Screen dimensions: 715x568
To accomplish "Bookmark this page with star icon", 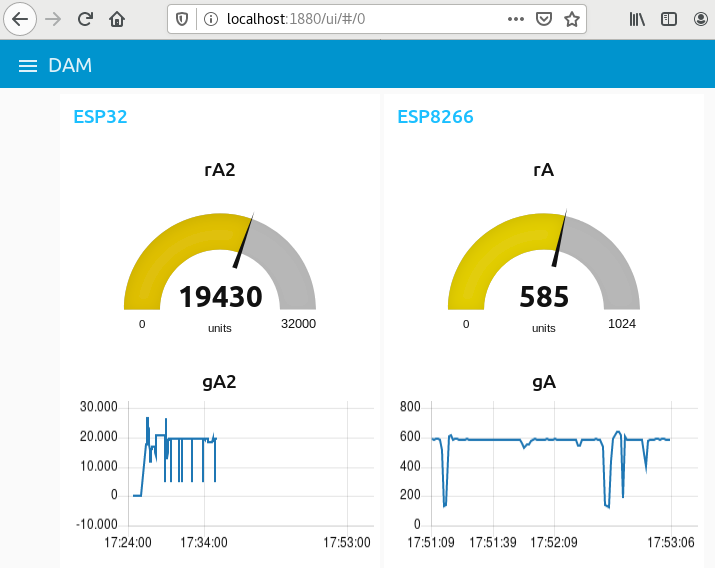I will 571,19.
